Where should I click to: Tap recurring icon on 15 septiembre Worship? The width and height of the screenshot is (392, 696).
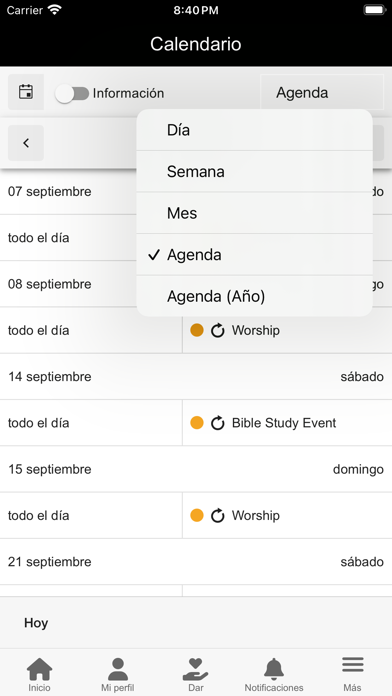[x=218, y=515]
